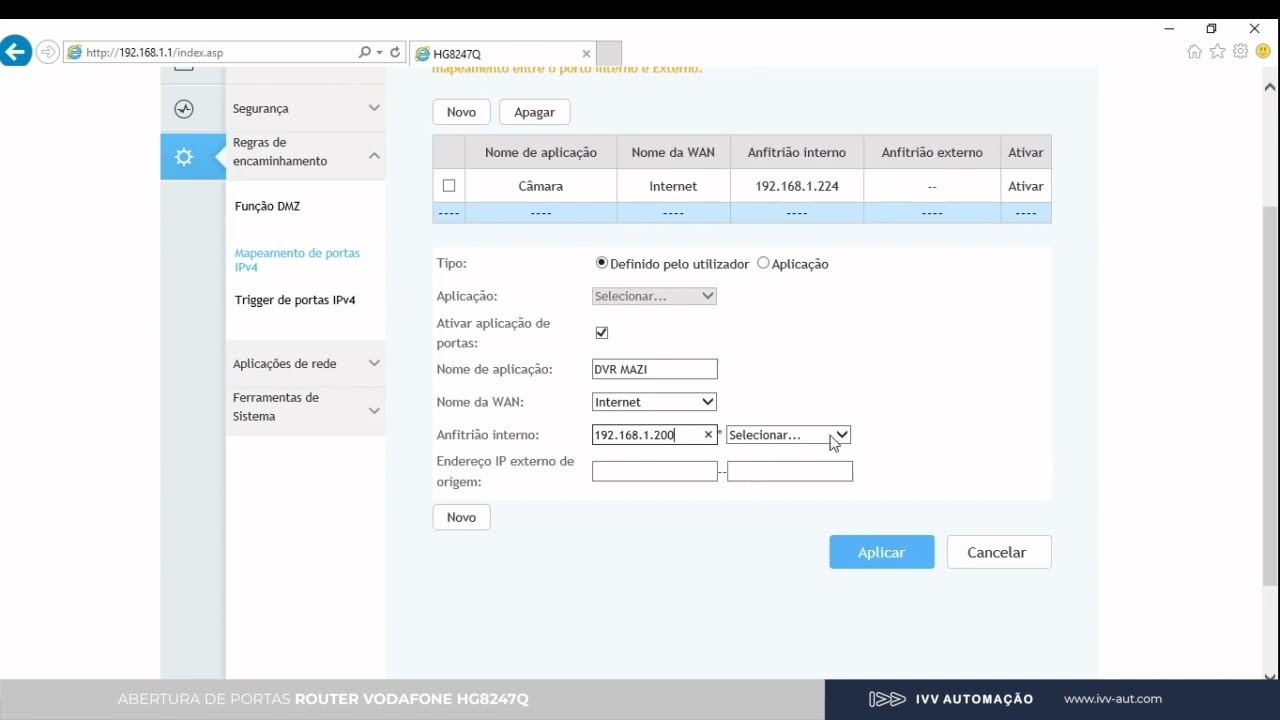Image resolution: width=1280 pixels, height=720 pixels.
Task: Click the Apagar button
Action: point(534,112)
